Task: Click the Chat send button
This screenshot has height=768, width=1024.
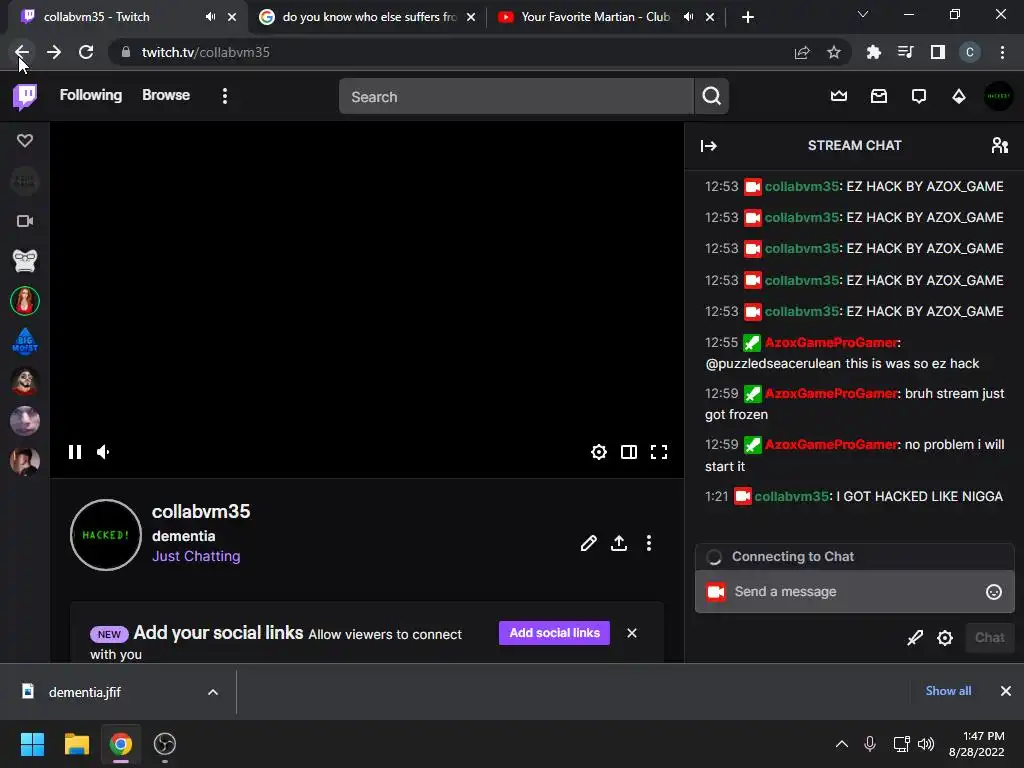Action: pyautogui.click(x=989, y=637)
